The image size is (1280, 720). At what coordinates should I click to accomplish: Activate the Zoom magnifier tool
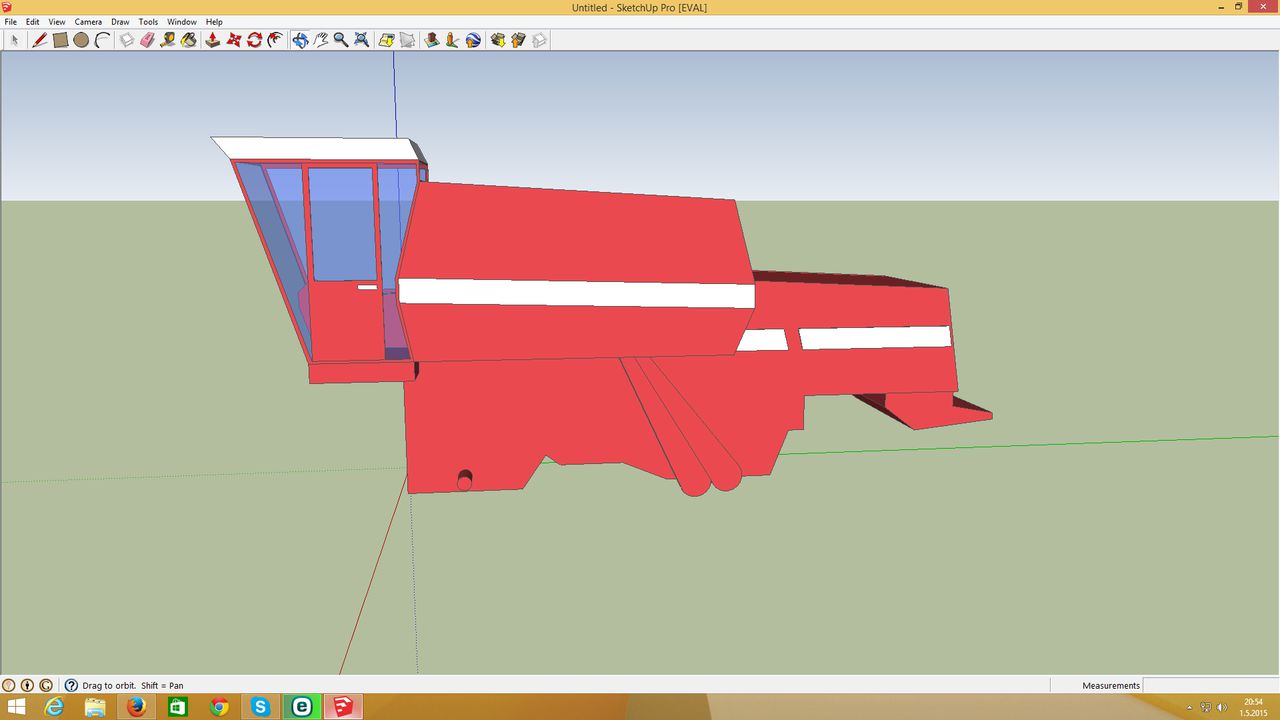(x=341, y=40)
